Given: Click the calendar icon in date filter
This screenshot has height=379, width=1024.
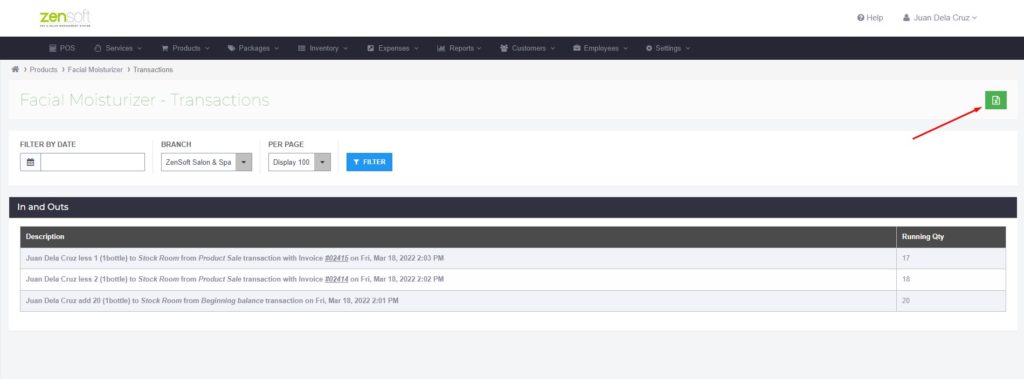Looking at the screenshot, I should click(30, 162).
